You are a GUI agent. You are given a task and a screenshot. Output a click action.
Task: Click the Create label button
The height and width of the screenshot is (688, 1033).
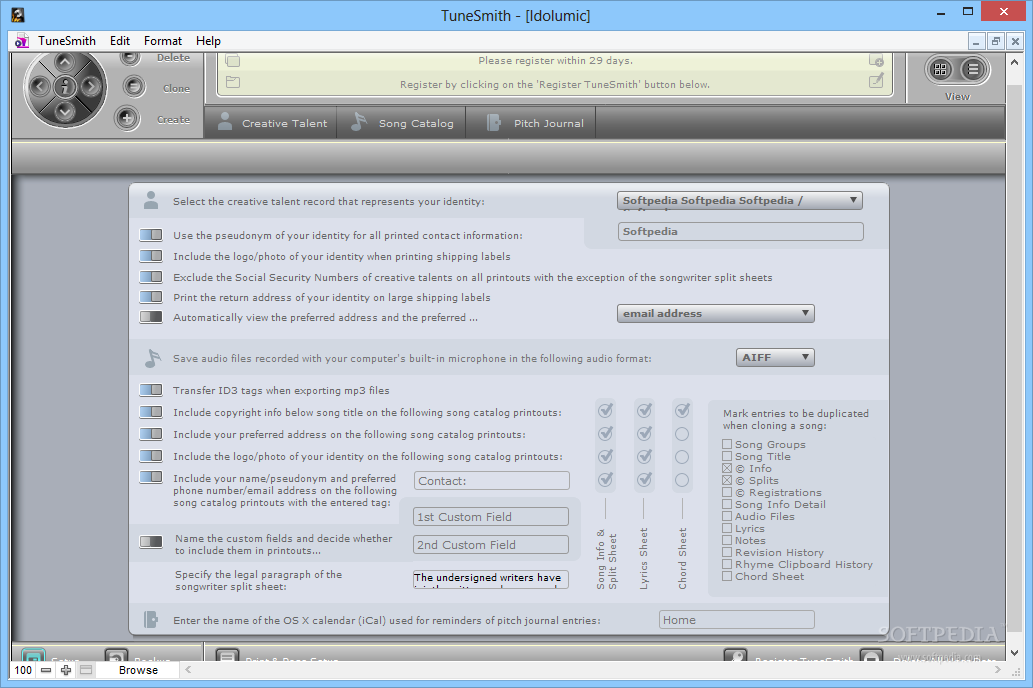[173, 119]
